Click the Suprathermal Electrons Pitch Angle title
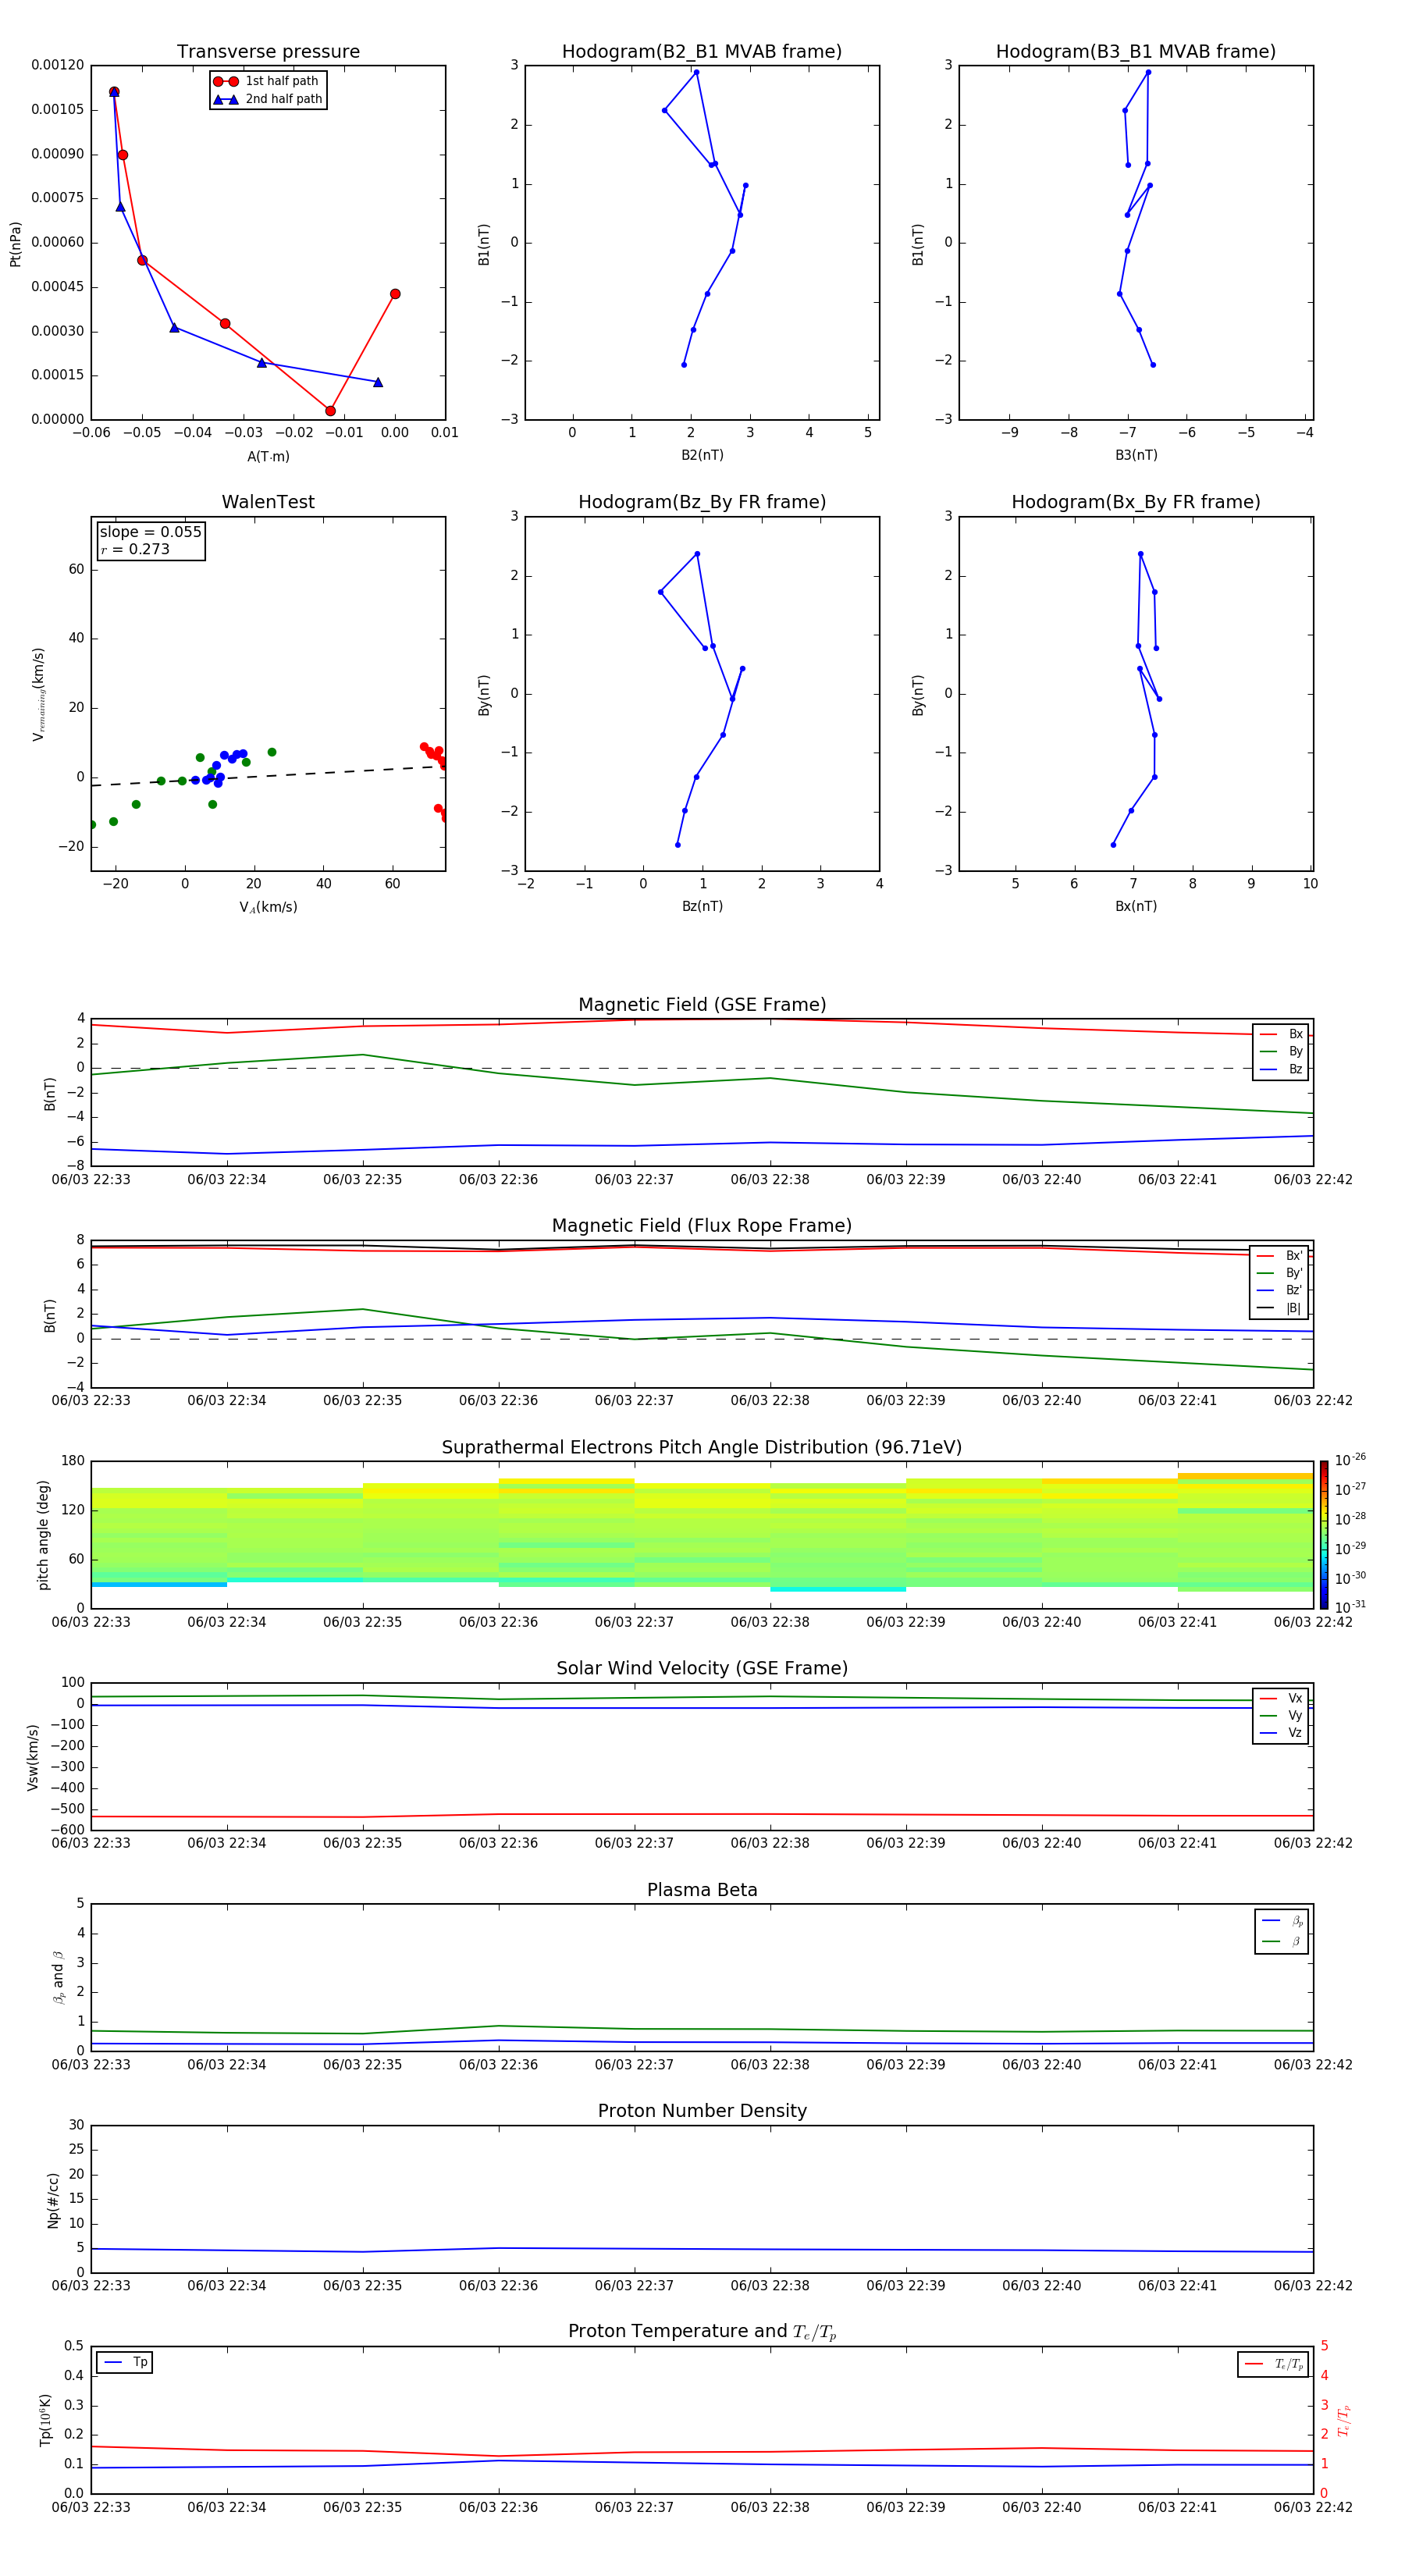Image resolution: width=1405 pixels, height=2576 pixels. pos(702,1448)
